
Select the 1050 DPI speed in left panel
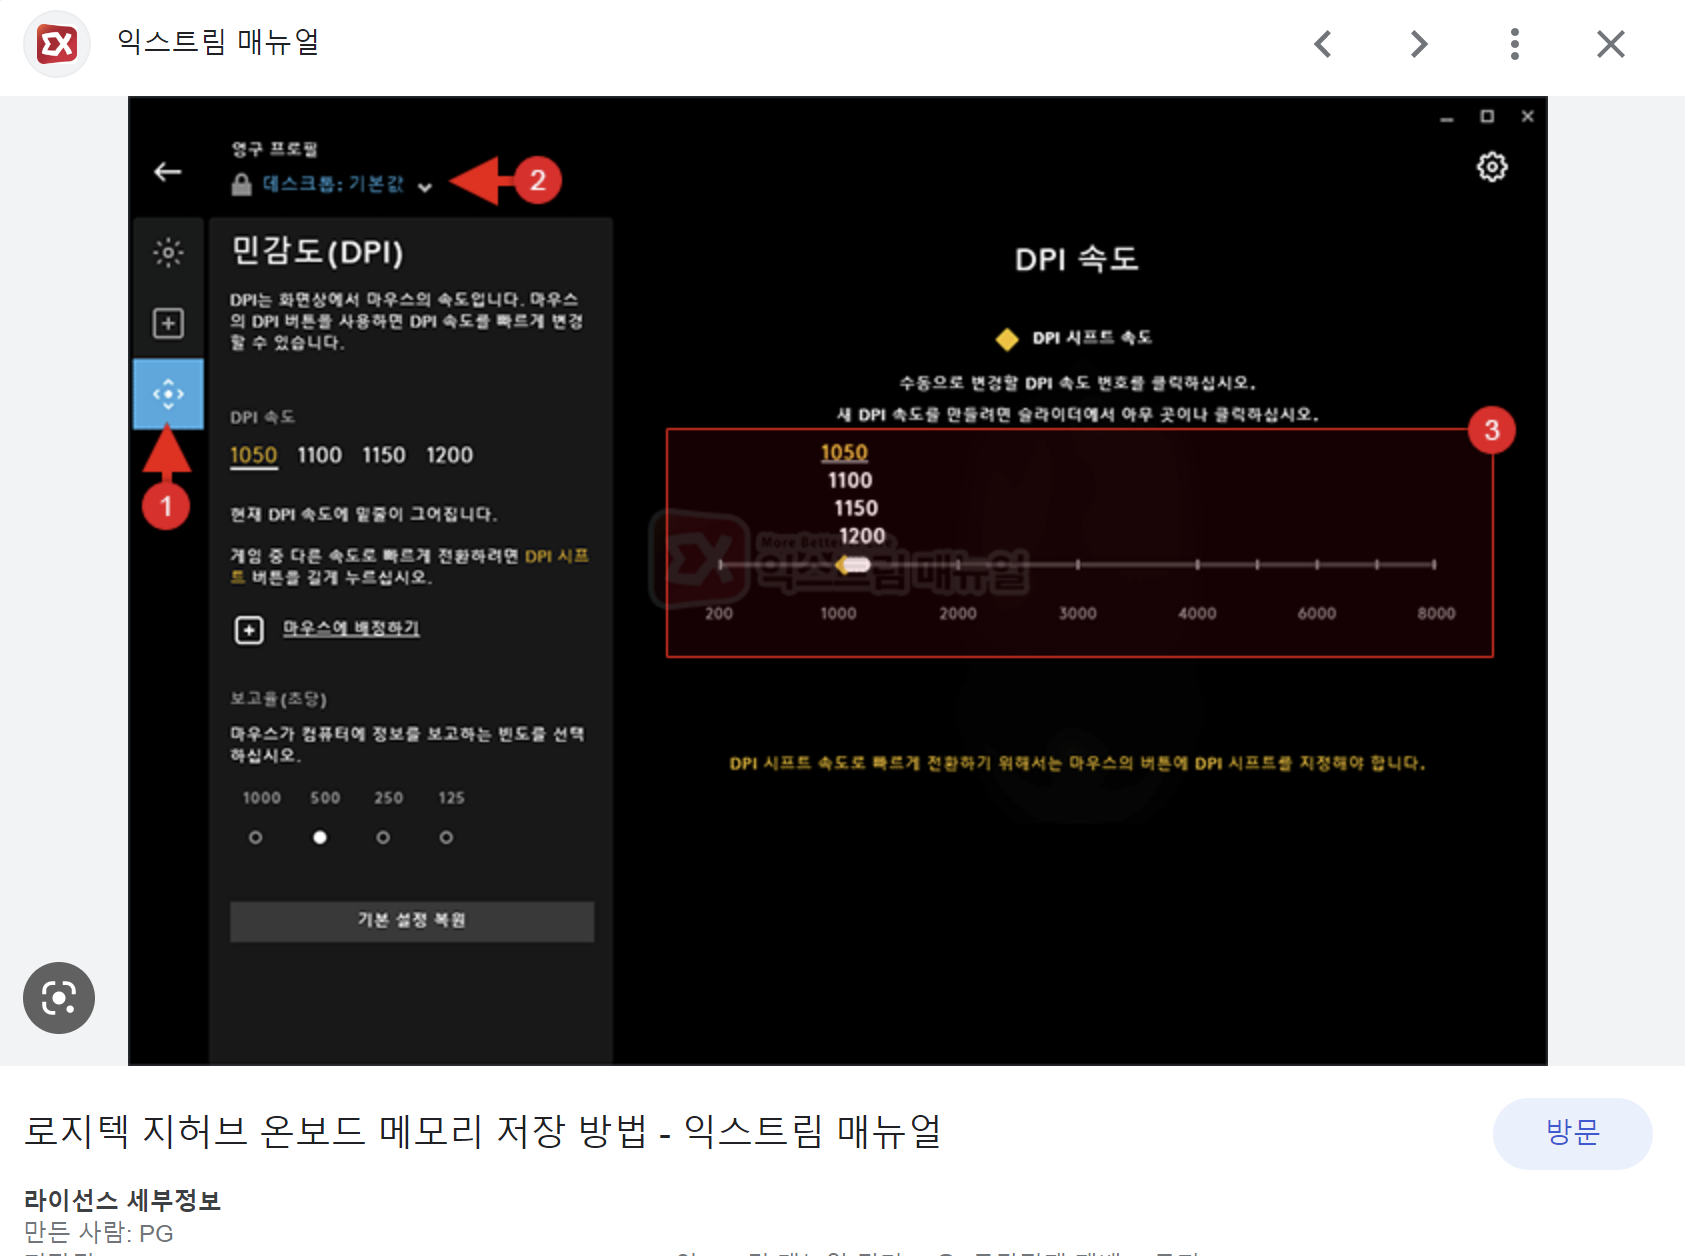coord(253,455)
